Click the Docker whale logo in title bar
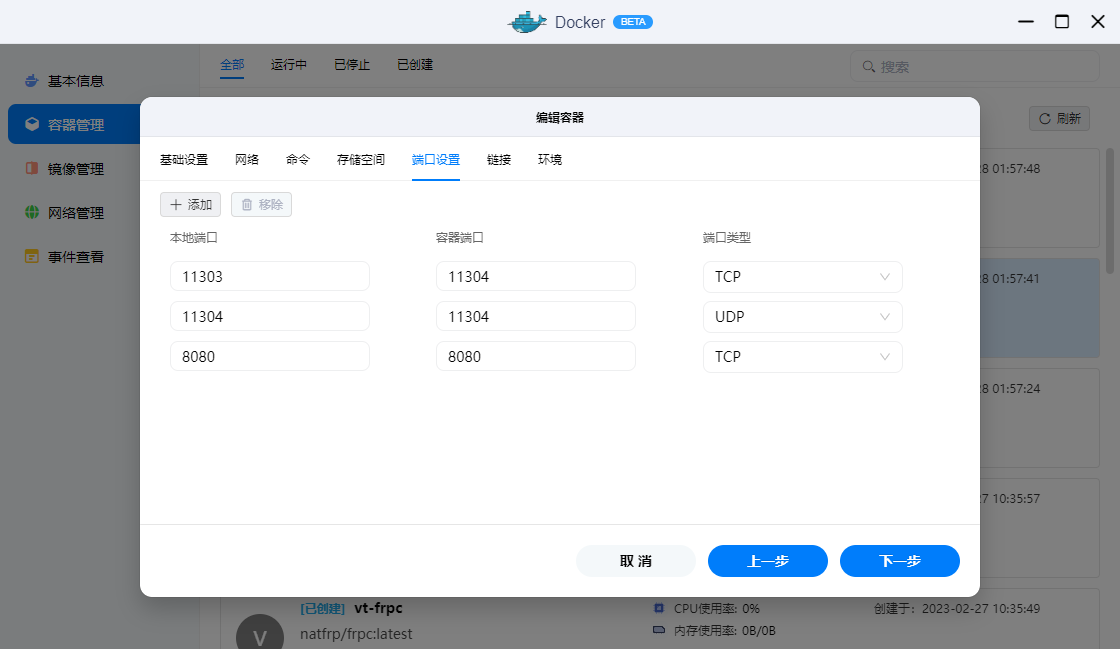Image resolution: width=1120 pixels, height=650 pixels. click(x=527, y=22)
